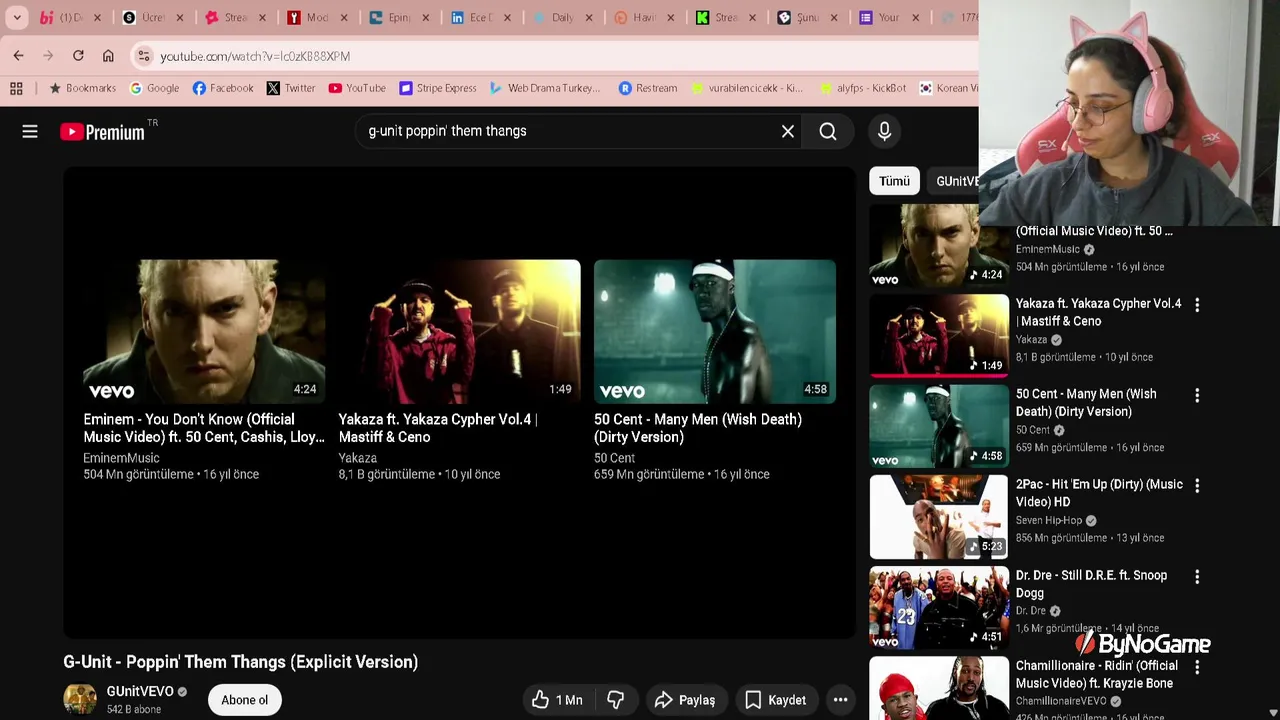1280x720 pixels.
Task: Open the Google bookmark
Action: pos(154,88)
